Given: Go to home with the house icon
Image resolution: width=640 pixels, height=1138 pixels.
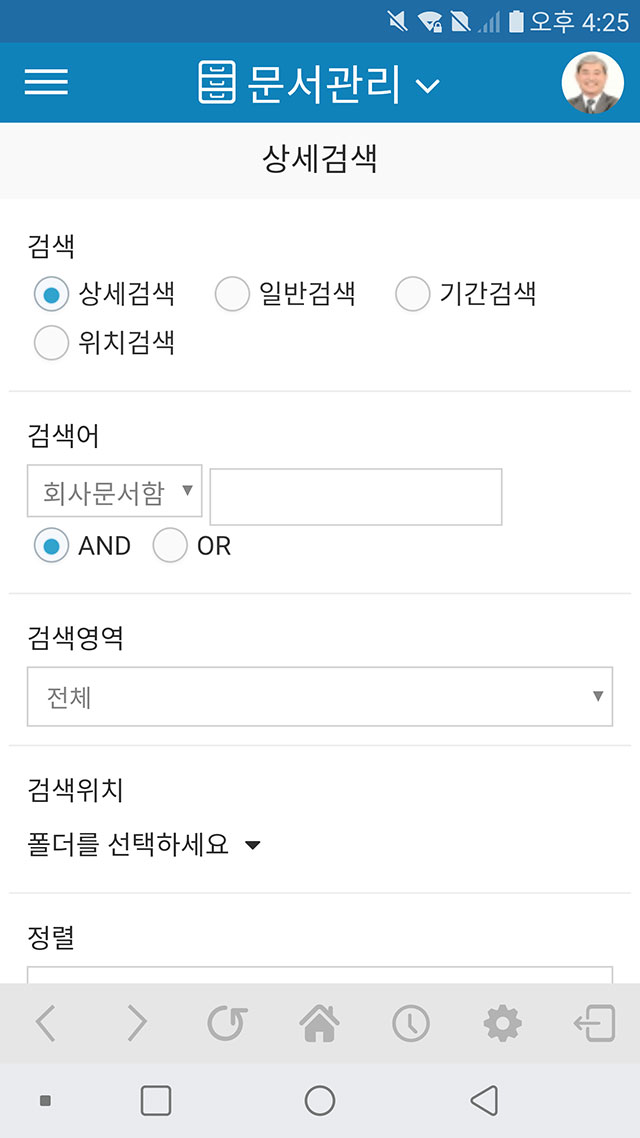Looking at the screenshot, I should tap(319, 1023).
